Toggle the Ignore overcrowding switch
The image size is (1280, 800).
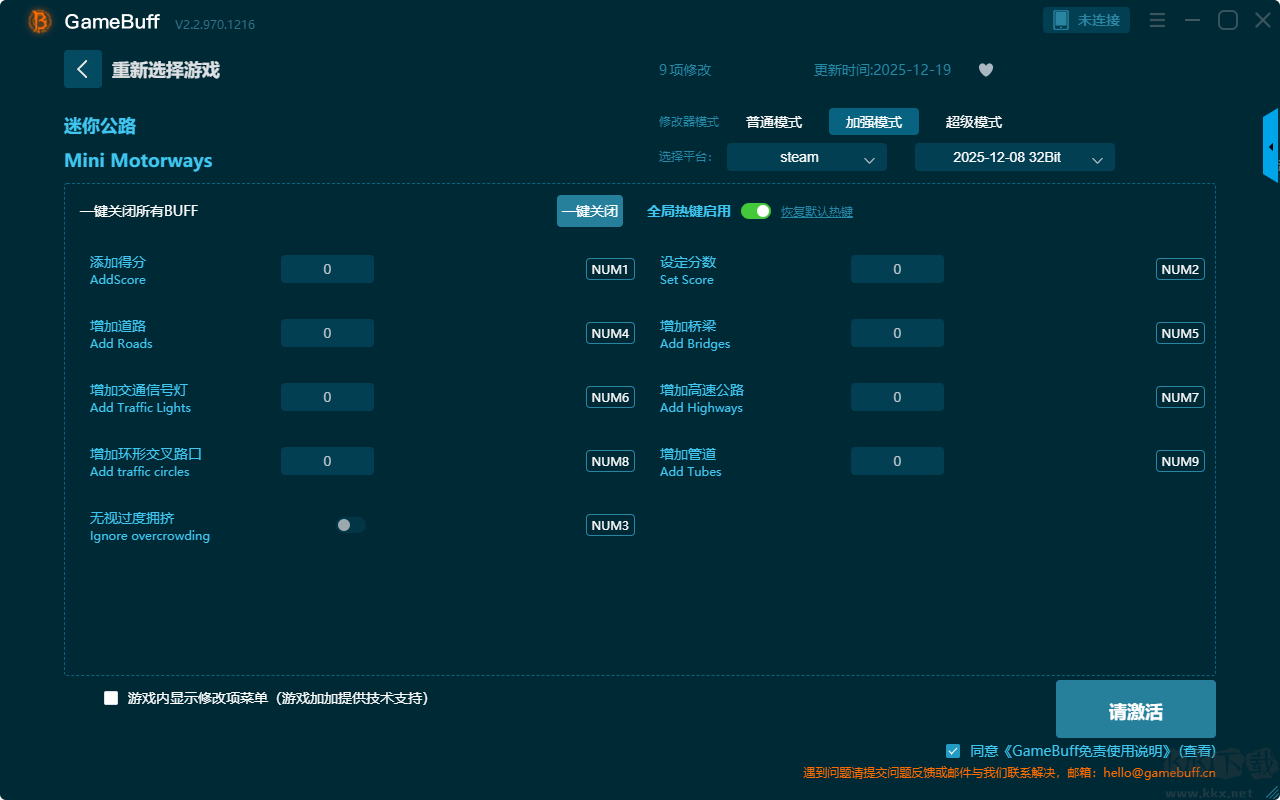pos(351,525)
